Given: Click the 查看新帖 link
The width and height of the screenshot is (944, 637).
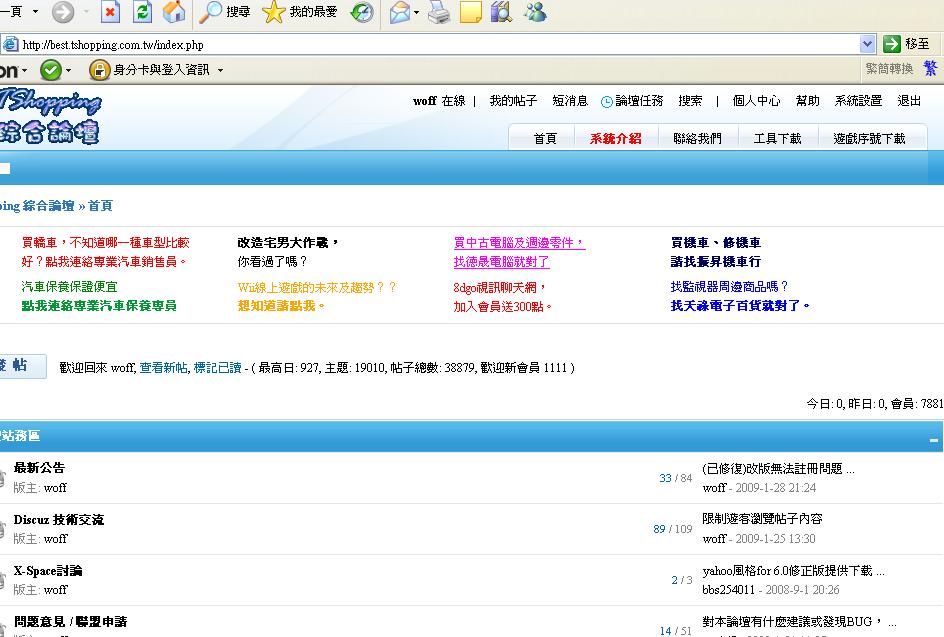Looking at the screenshot, I should tap(163, 367).
